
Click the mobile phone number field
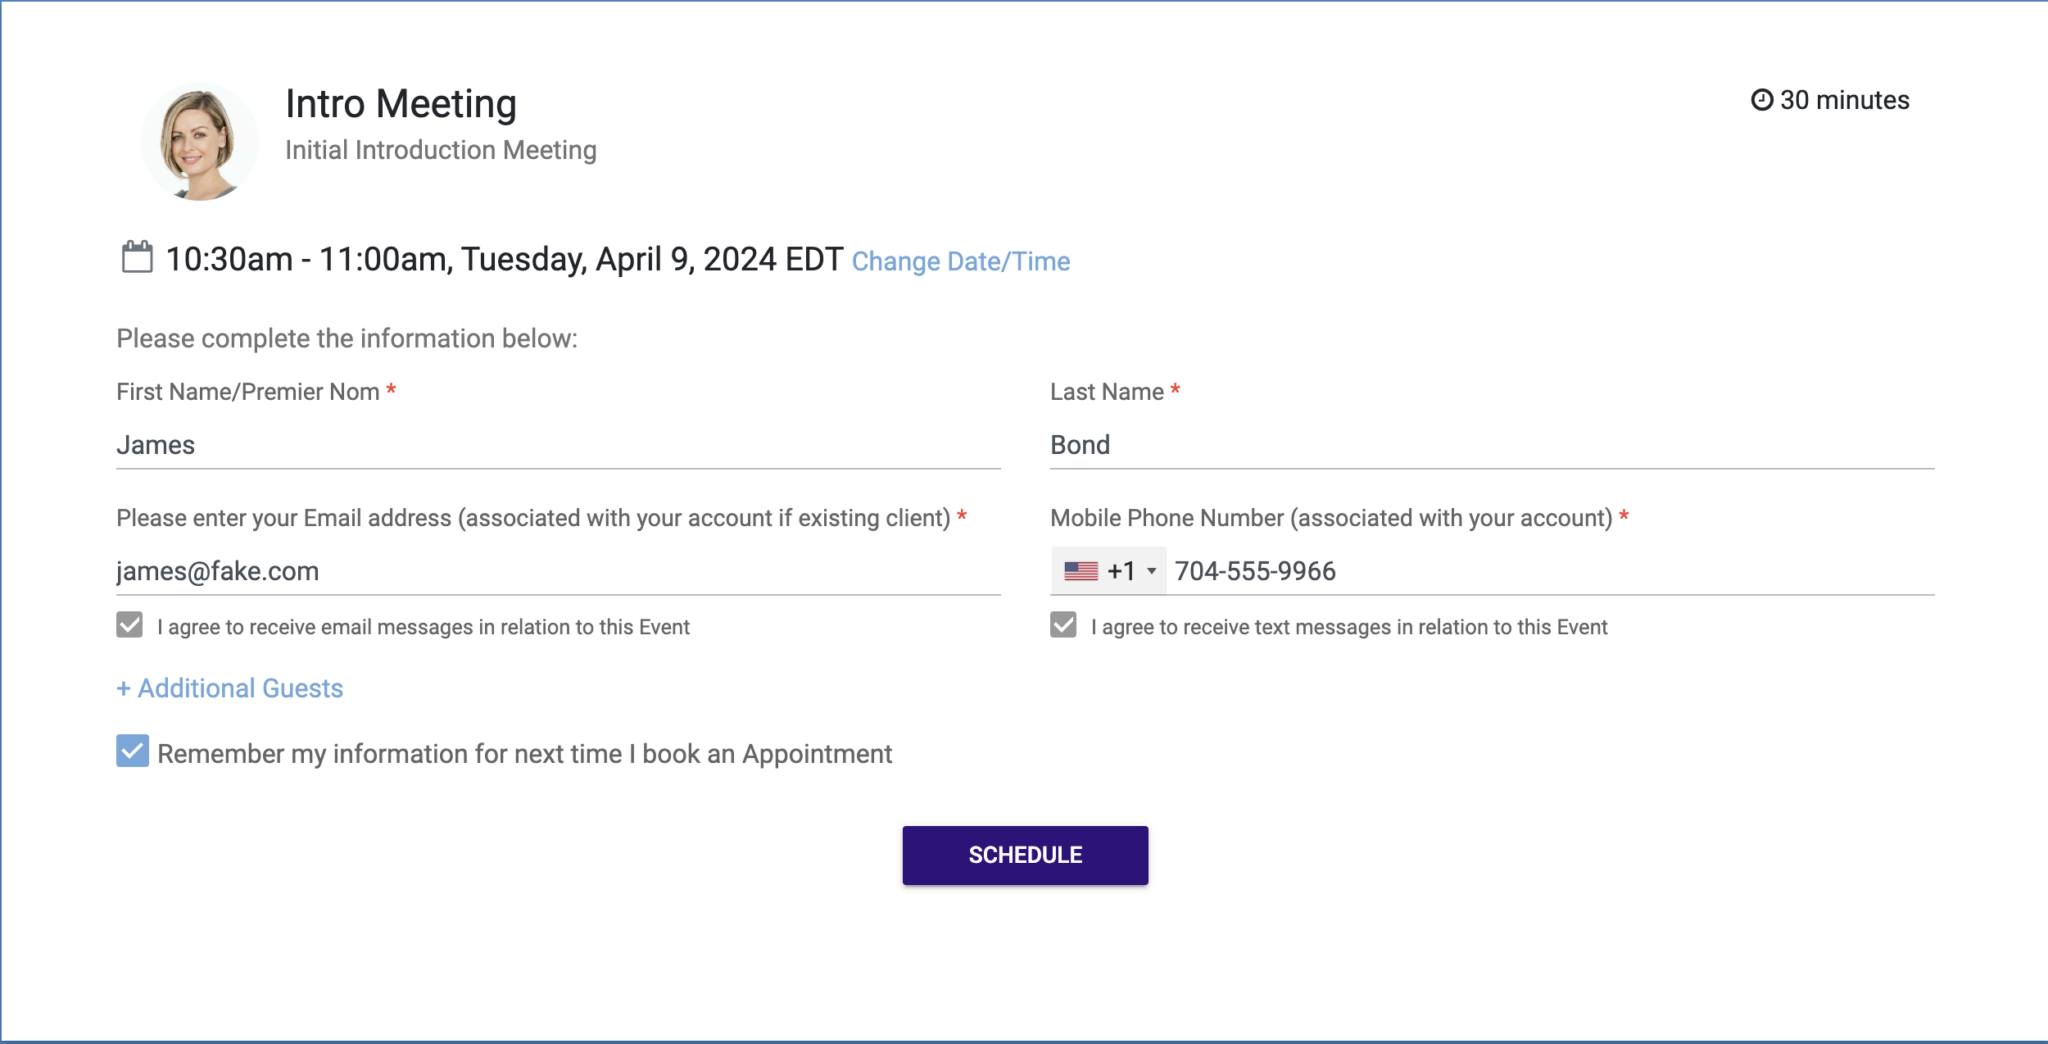[x=1500, y=571]
